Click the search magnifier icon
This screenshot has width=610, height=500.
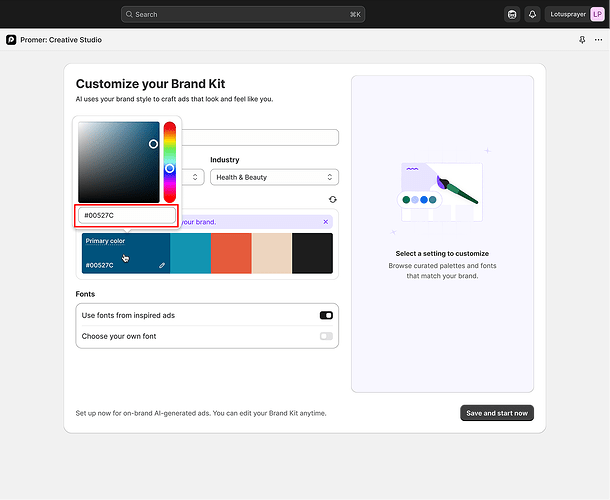[129, 14]
